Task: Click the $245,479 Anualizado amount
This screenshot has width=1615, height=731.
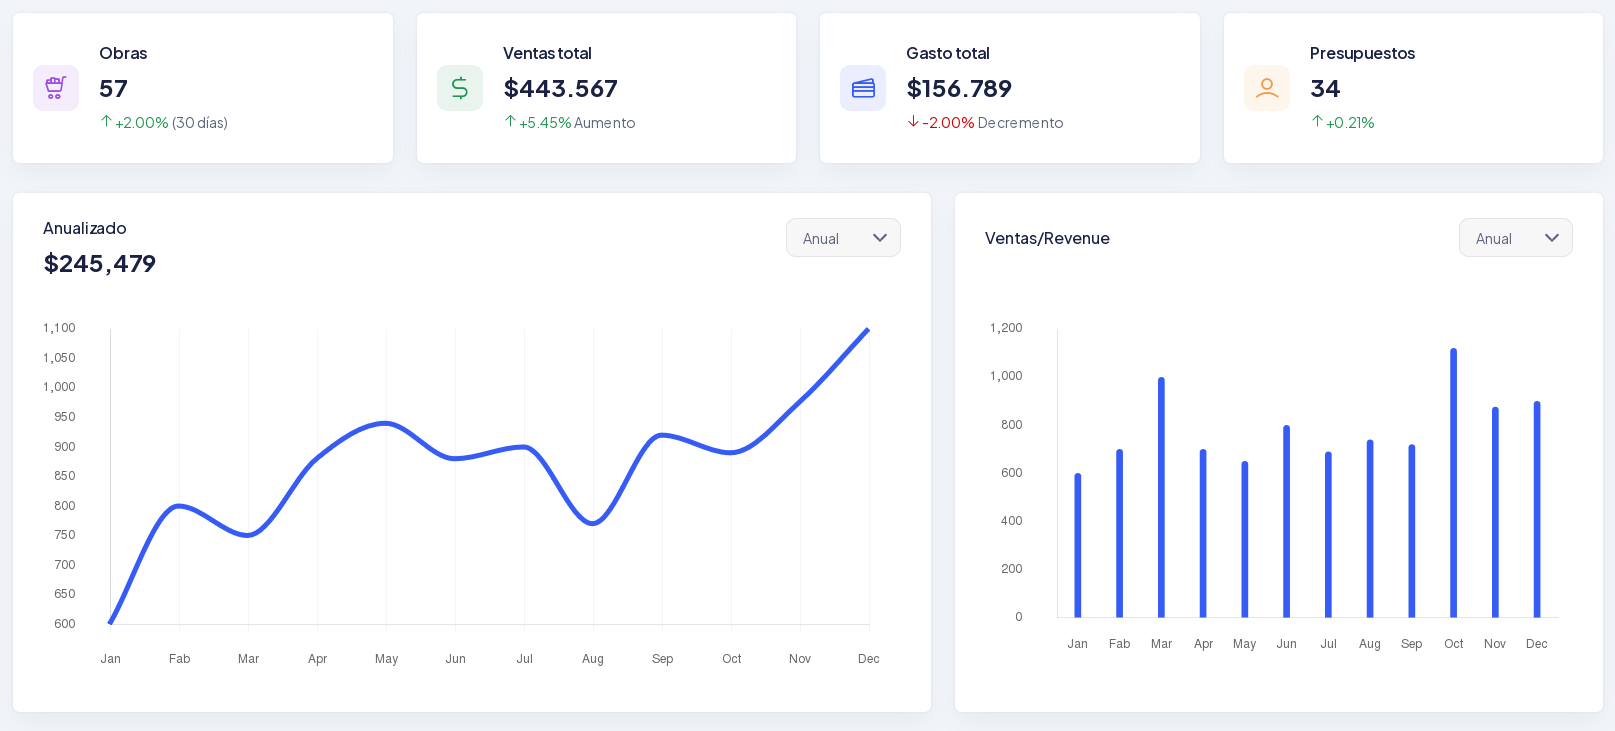Action: point(100,264)
